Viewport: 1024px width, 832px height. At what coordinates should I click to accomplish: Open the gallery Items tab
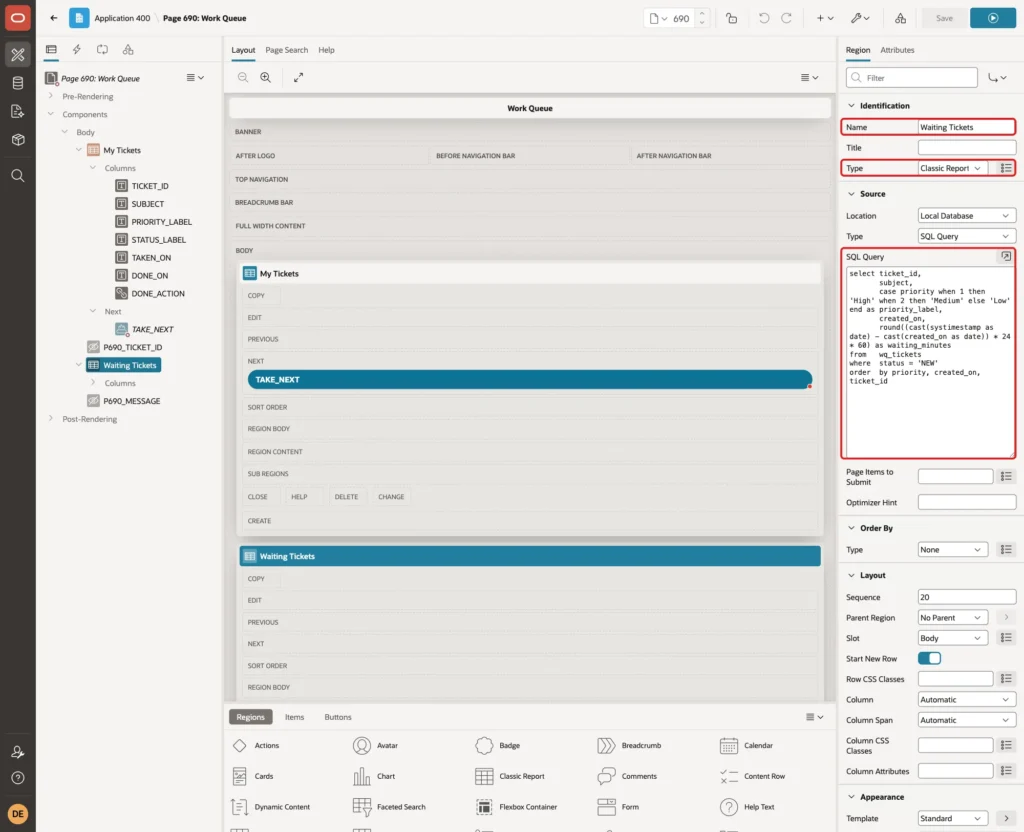point(295,717)
